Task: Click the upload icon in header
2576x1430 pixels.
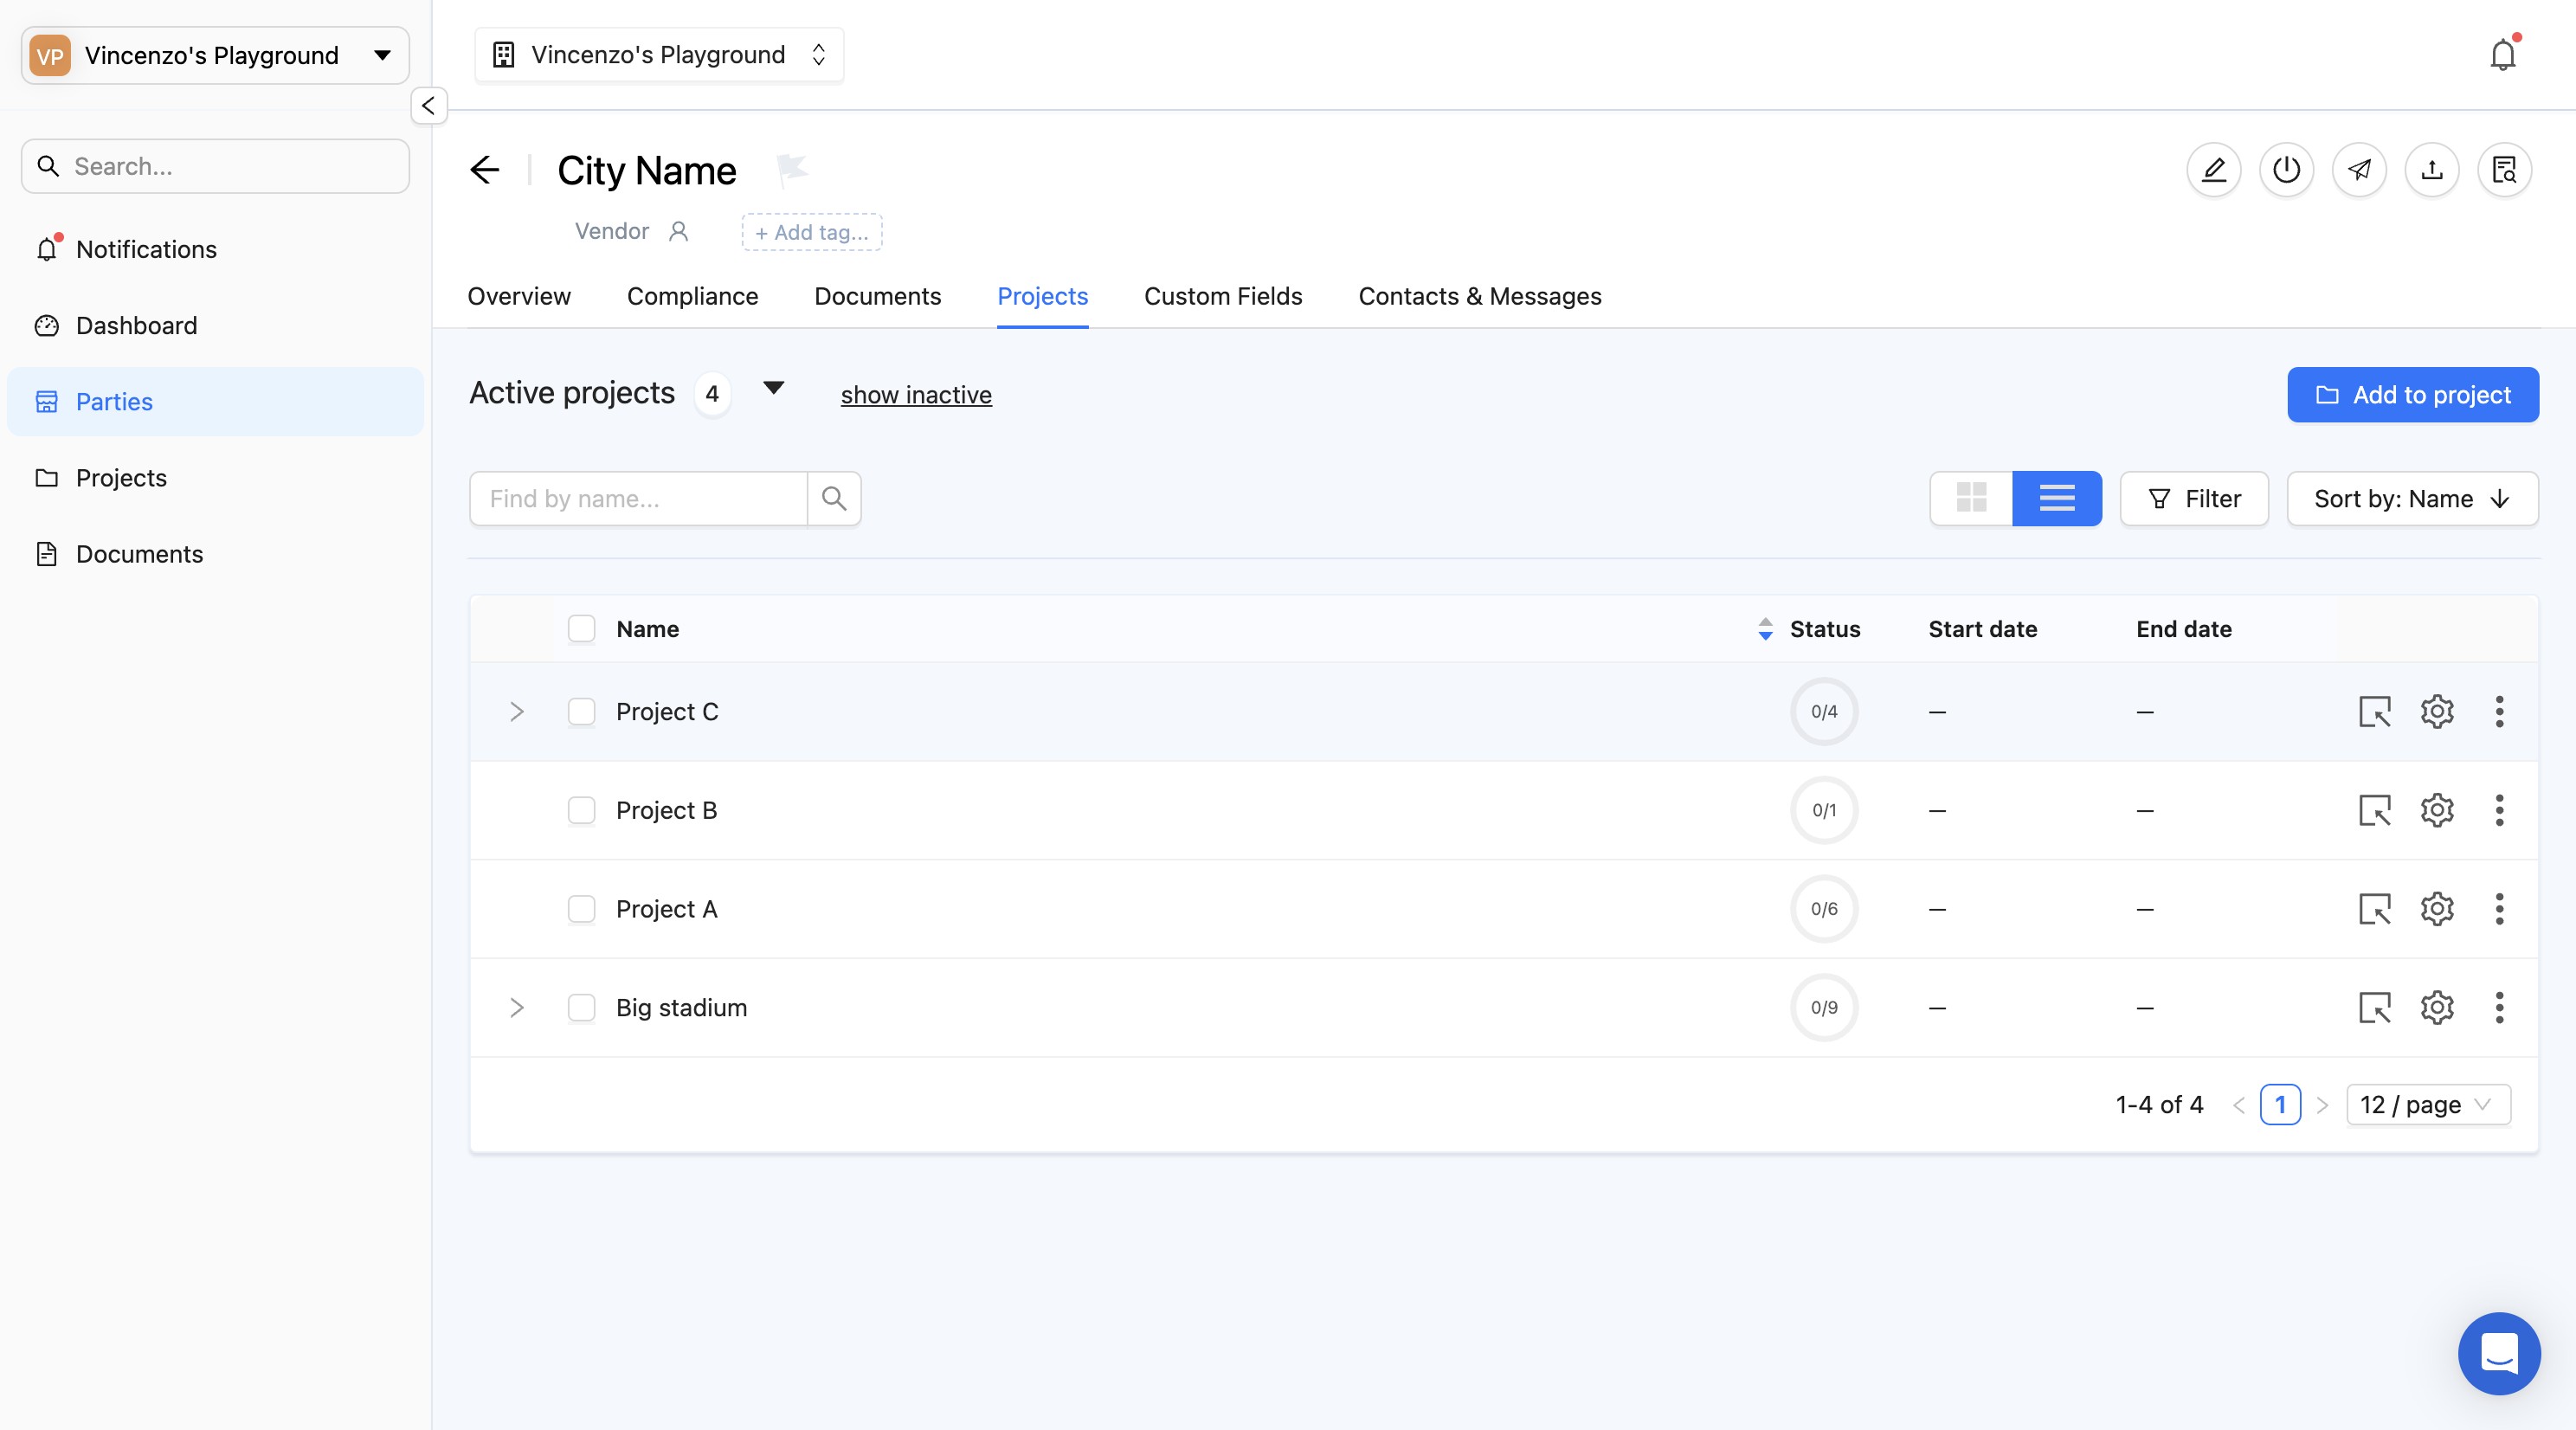Action: point(2431,170)
